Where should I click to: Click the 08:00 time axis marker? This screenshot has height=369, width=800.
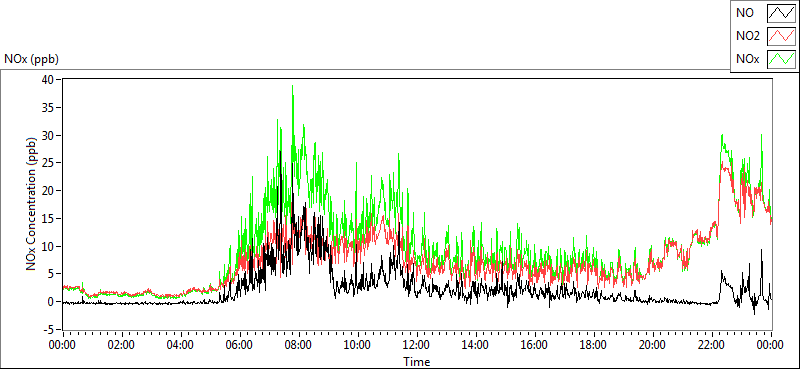(x=298, y=345)
